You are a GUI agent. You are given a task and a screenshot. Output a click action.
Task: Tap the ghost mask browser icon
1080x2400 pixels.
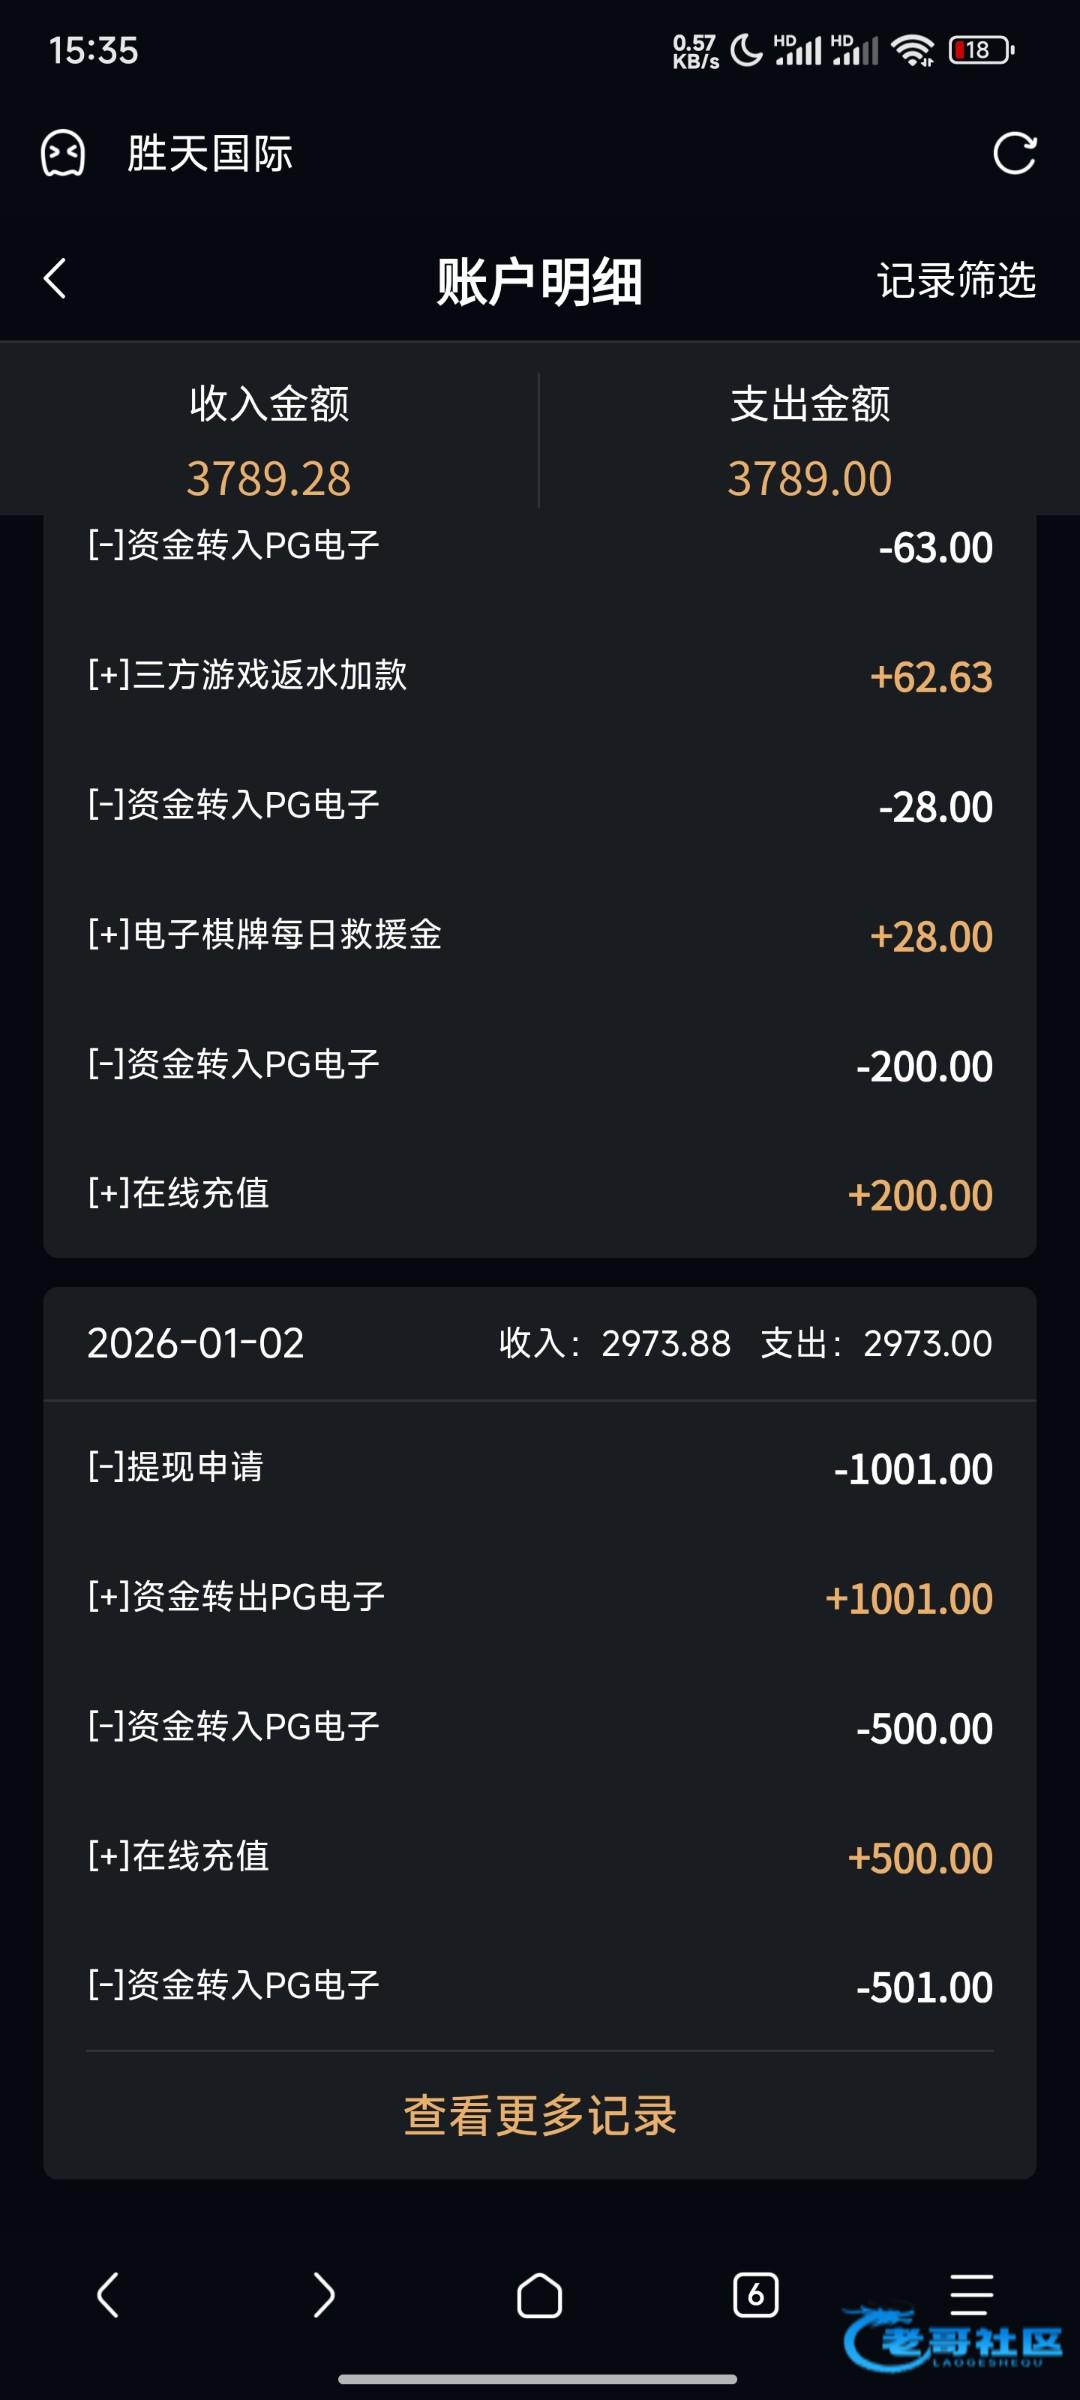63,154
